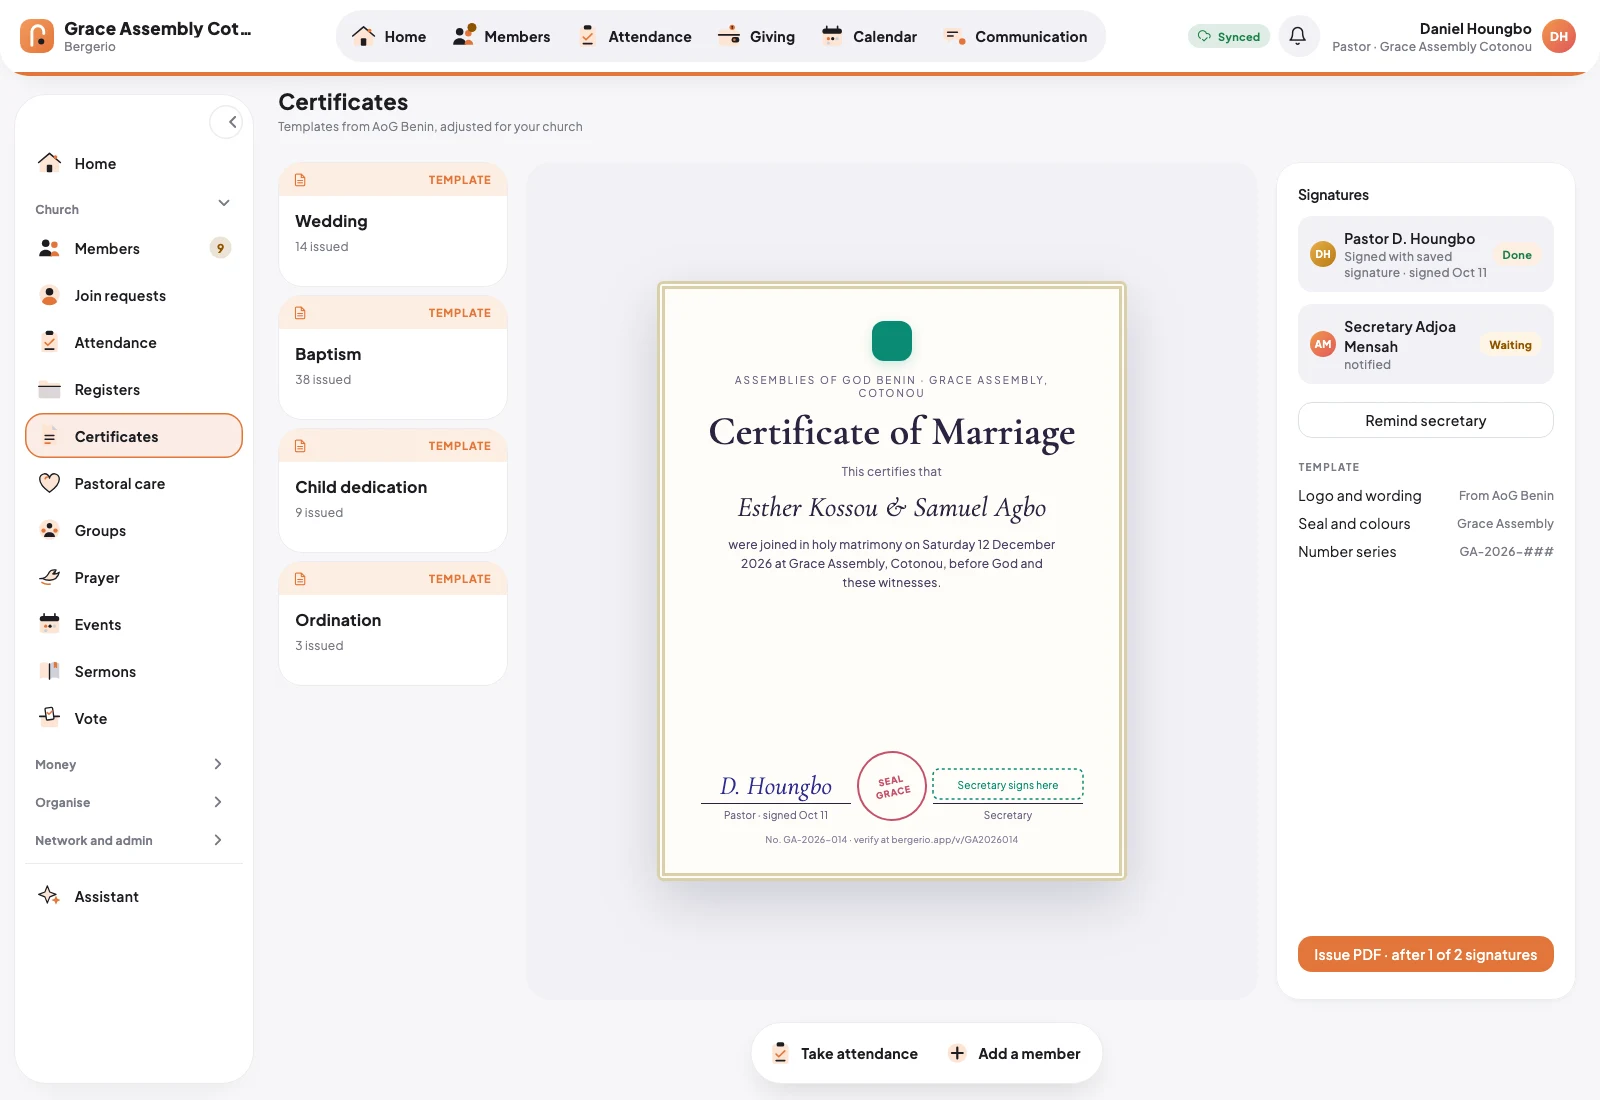The height and width of the screenshot is (1100, 1600).
Task: Click the Members count badge 9
Action: tap(220, 248)
